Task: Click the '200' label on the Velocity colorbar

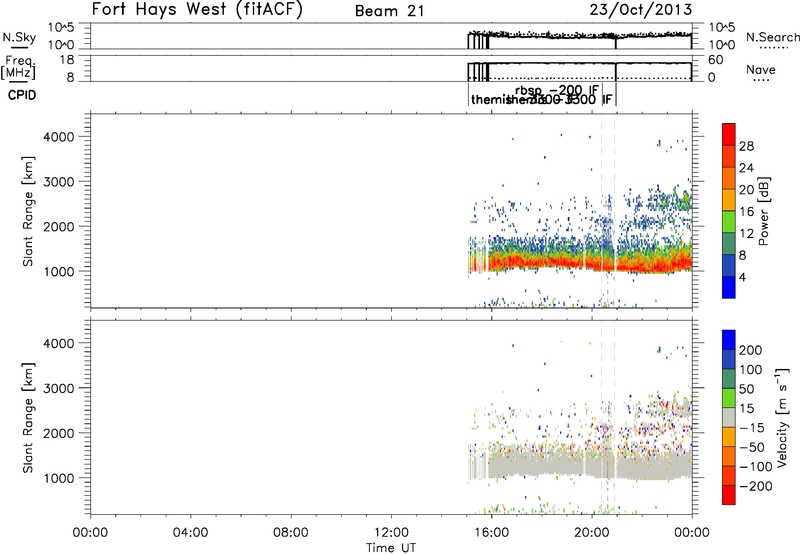Action: (x=751, y=350)
